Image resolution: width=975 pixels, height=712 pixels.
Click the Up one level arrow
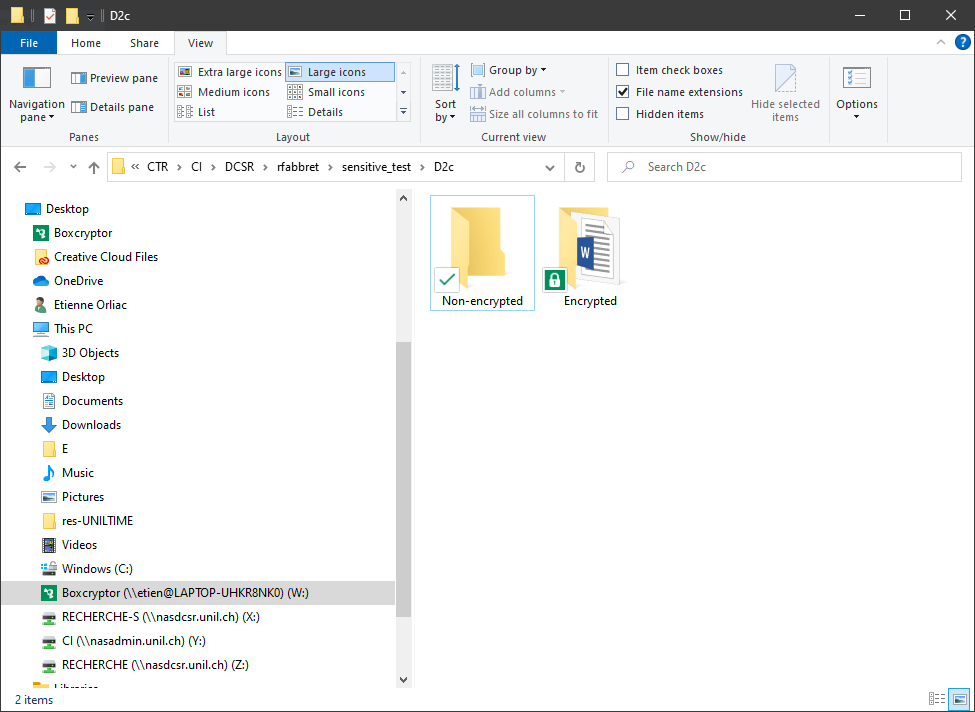click(x=94, y=167)
